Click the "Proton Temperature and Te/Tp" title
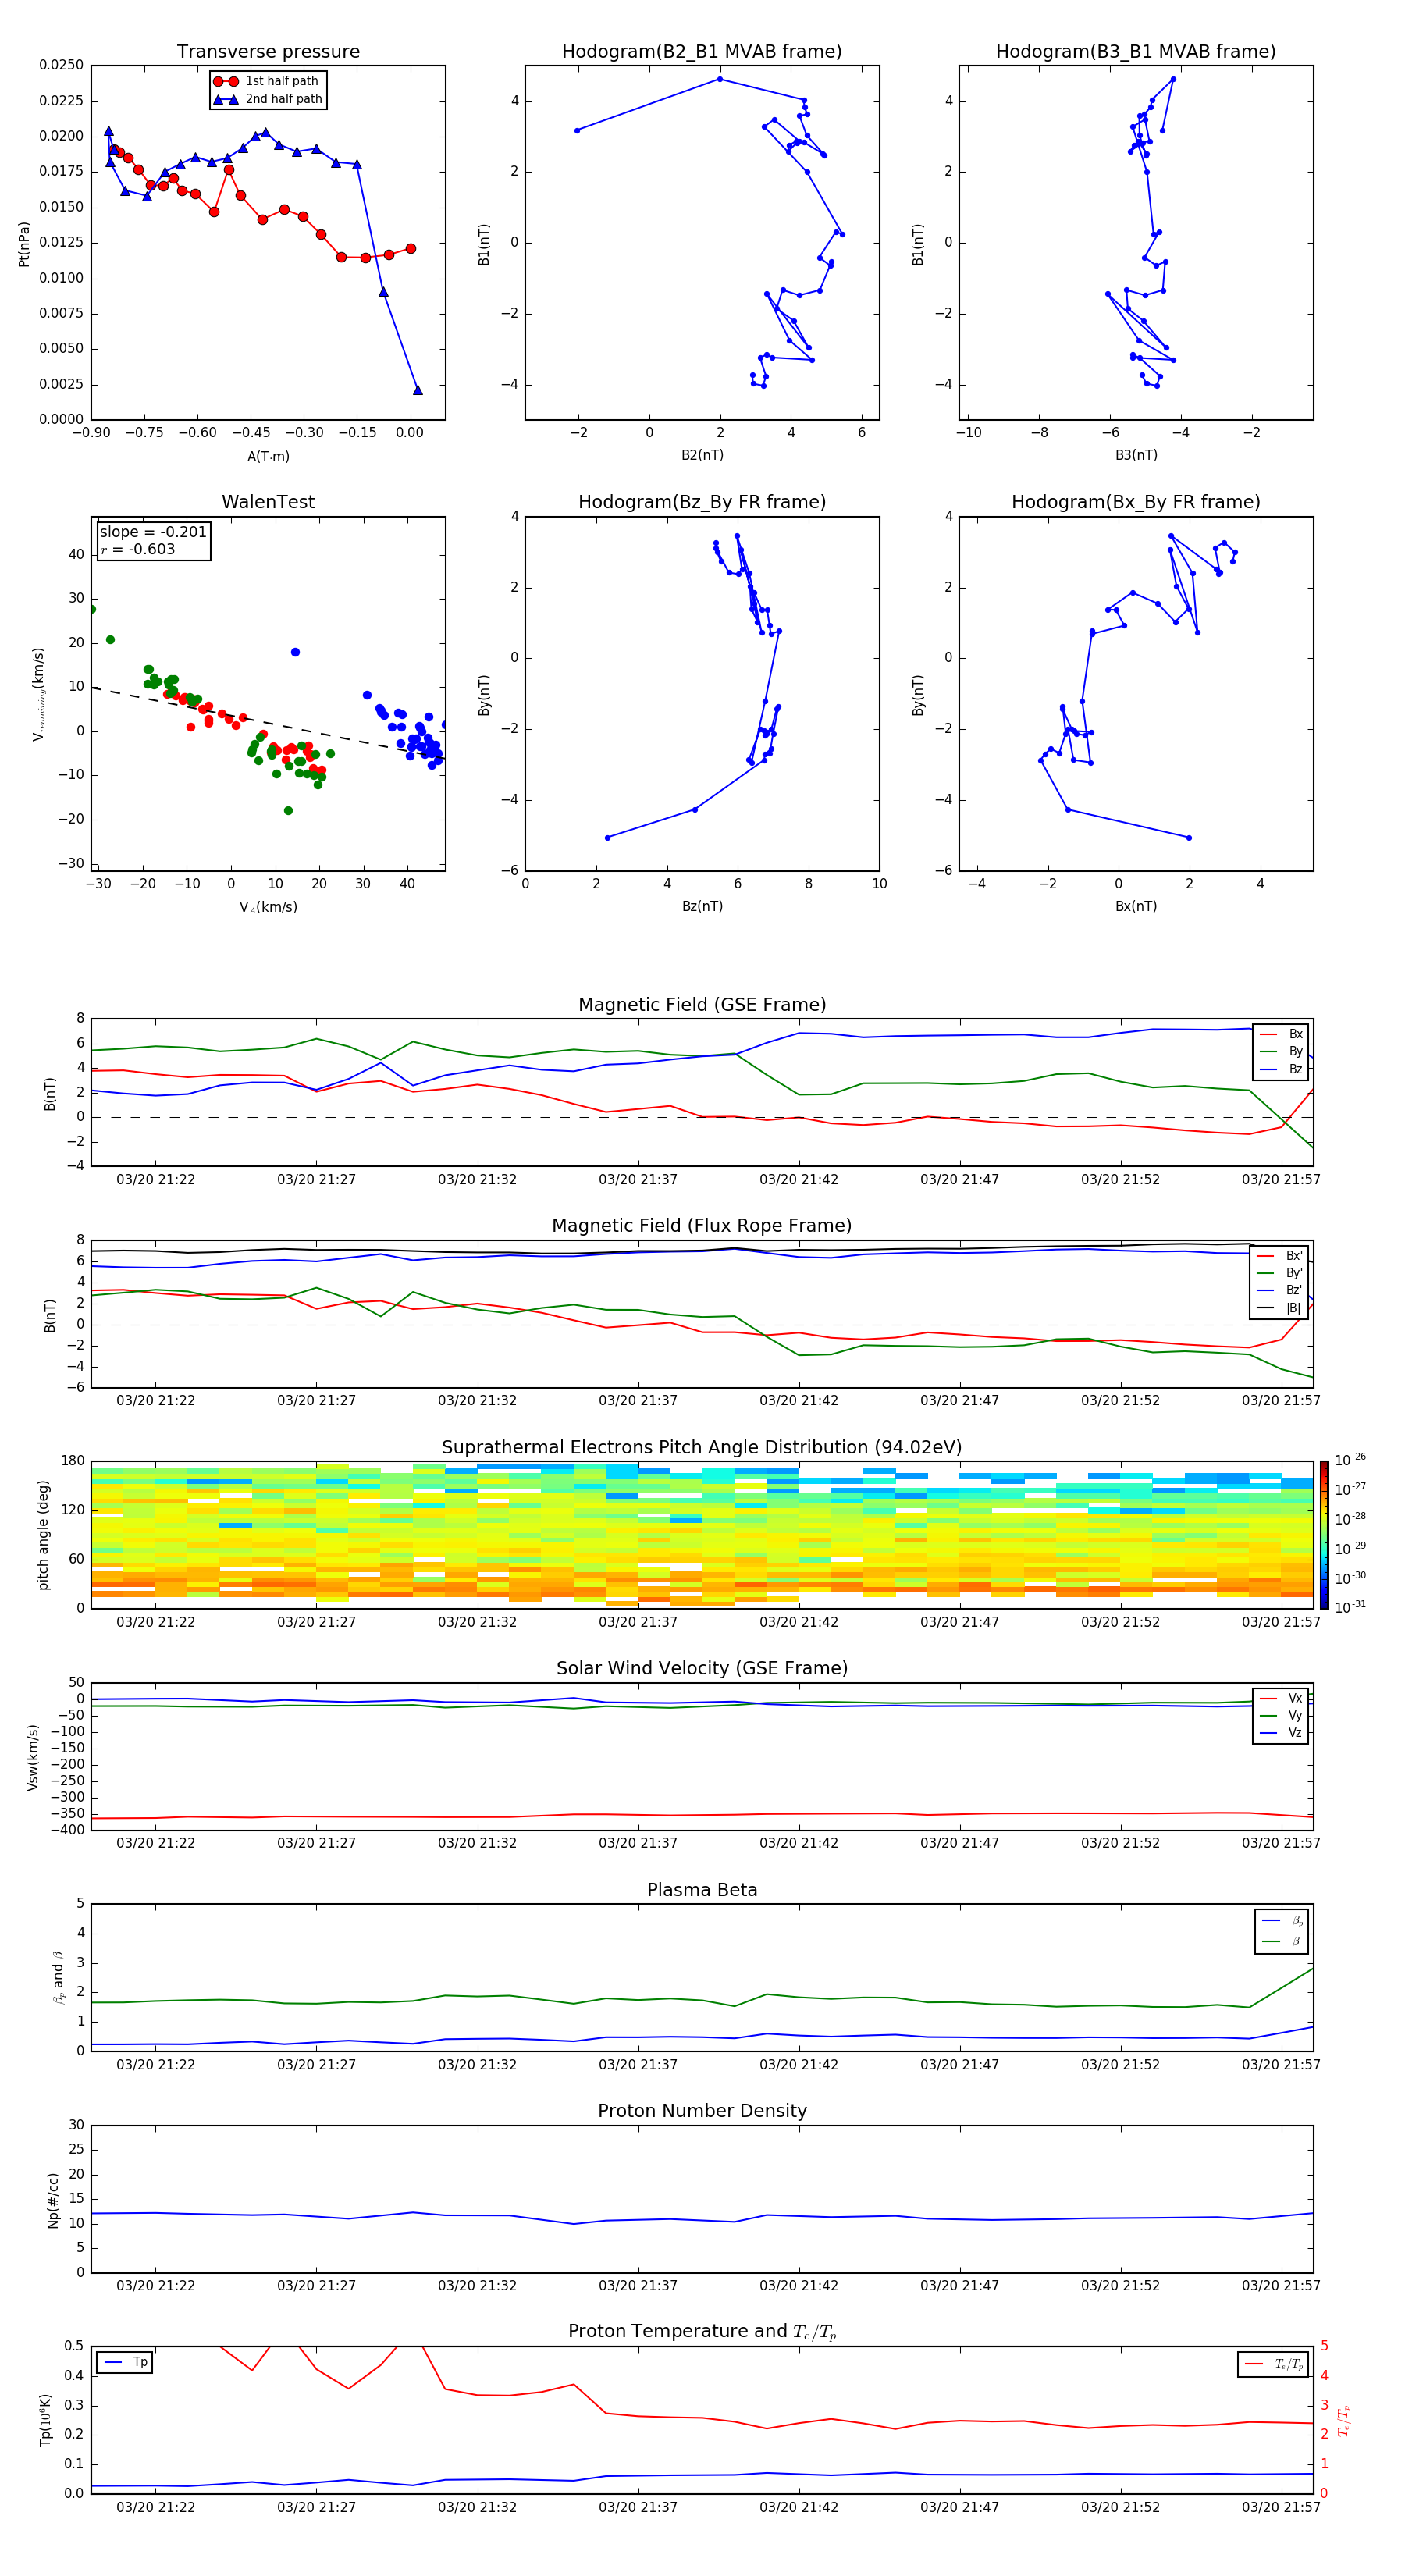Viewport: 1405px width, 2576px height. click(702, 2332)
